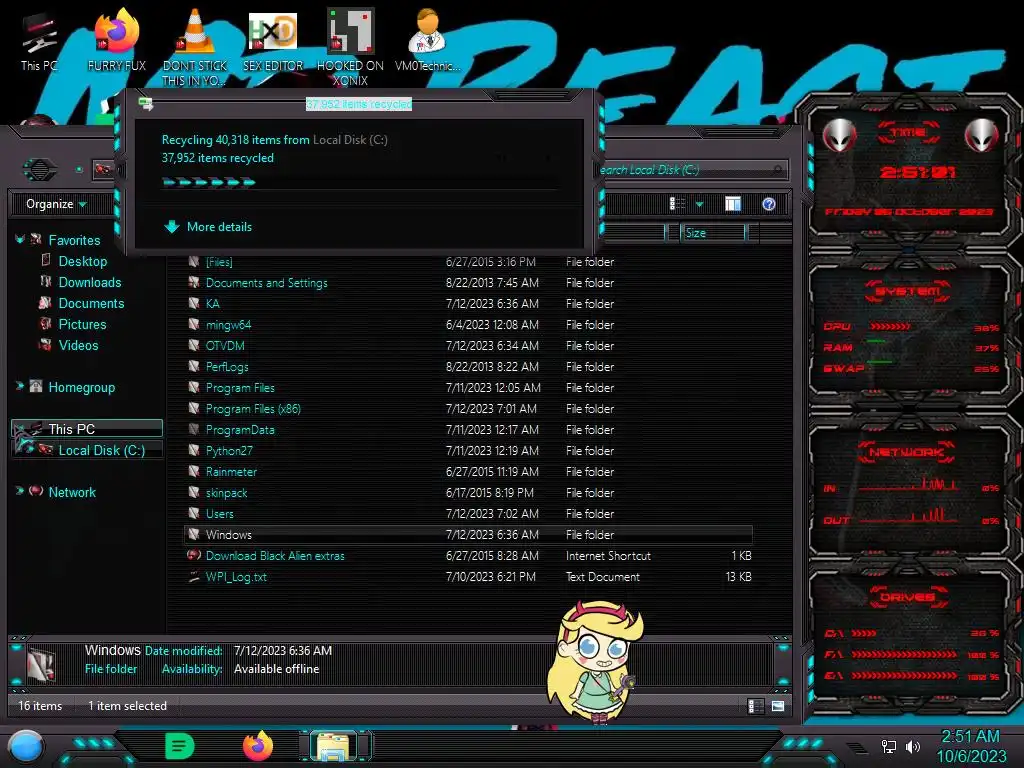Sort by the Size column header
This screenshot has height=768, width=1024.
[712, 233]
